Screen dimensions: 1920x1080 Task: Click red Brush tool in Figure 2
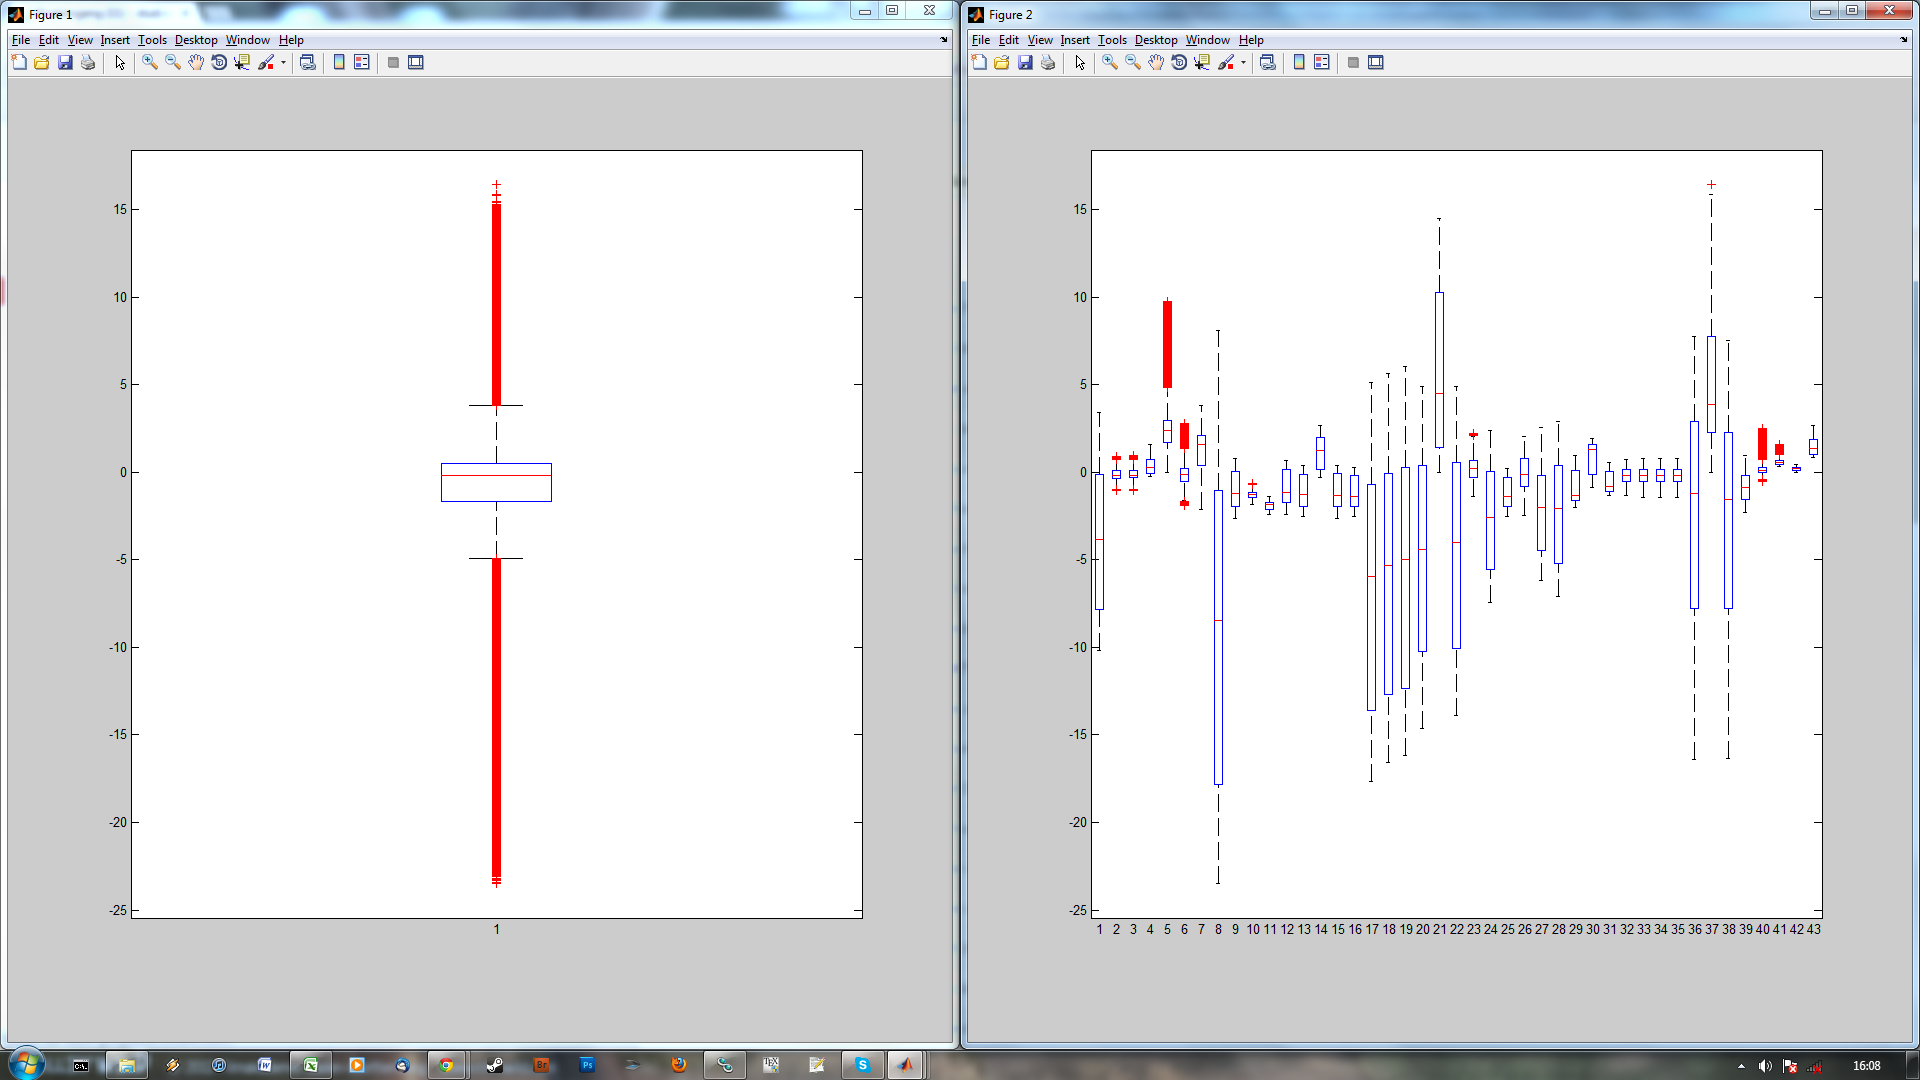[x=1225, y=62]
